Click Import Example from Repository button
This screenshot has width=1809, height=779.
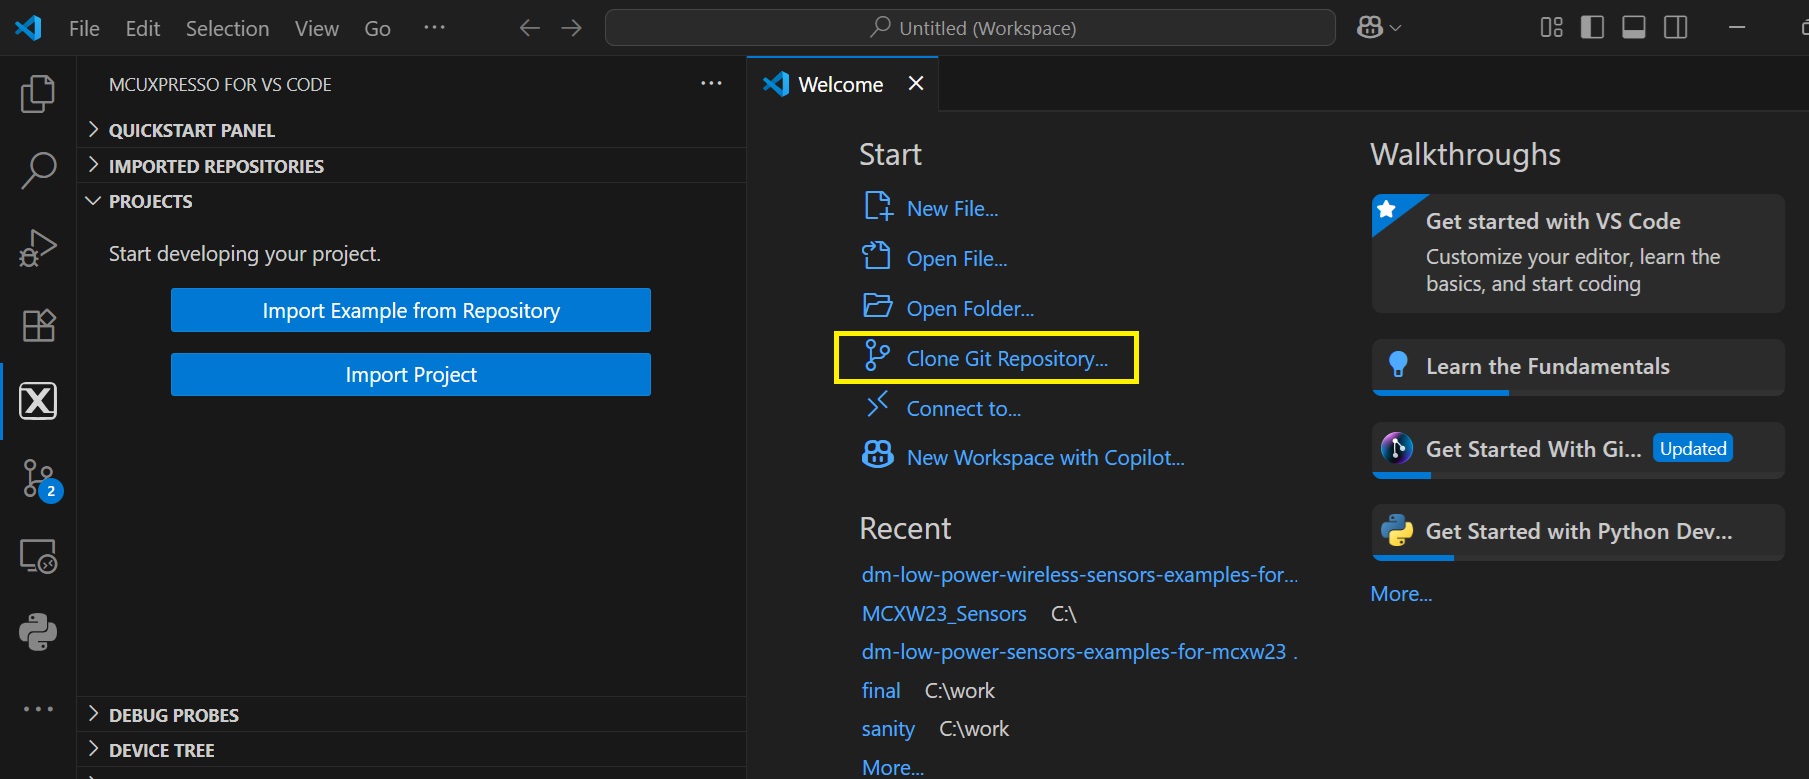click(410, 310)
